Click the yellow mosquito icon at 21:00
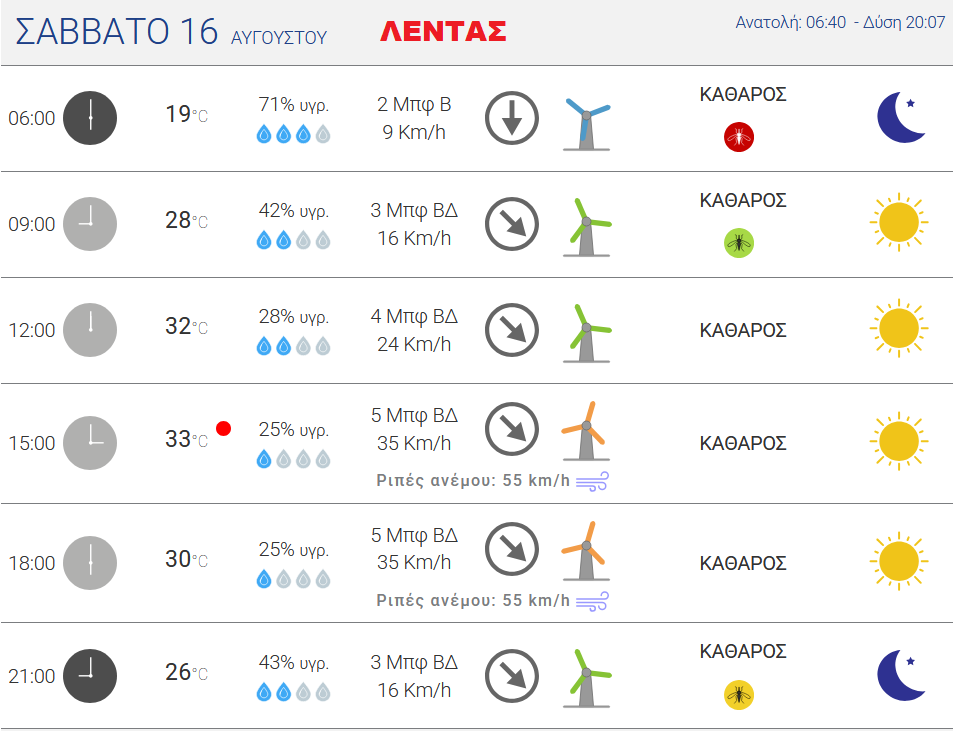This screenshot has height=731, width=958. pos(739,694)
